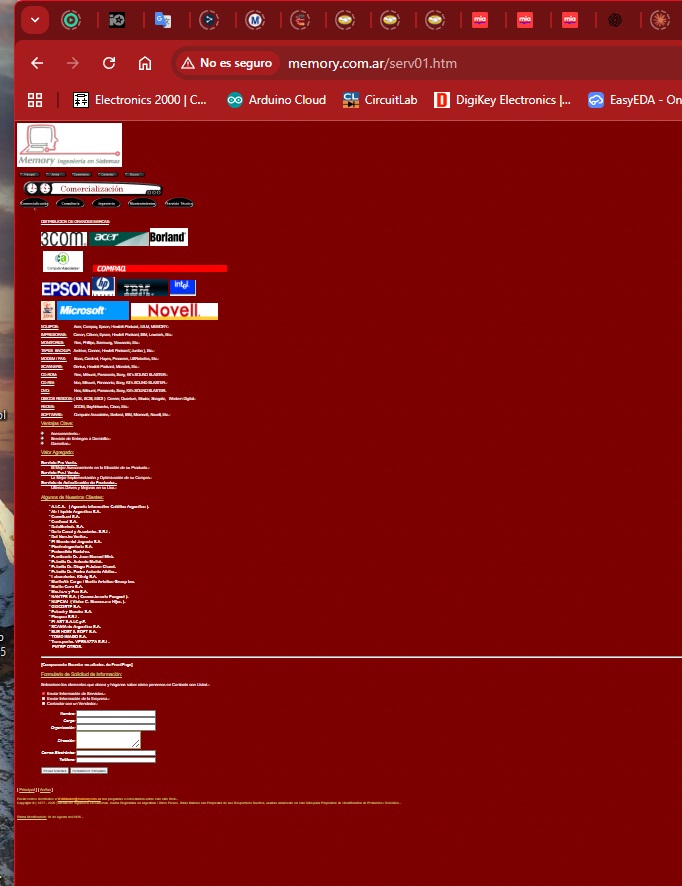Open the Arriba footer link
Screen dimensions: 682x886
45,790
